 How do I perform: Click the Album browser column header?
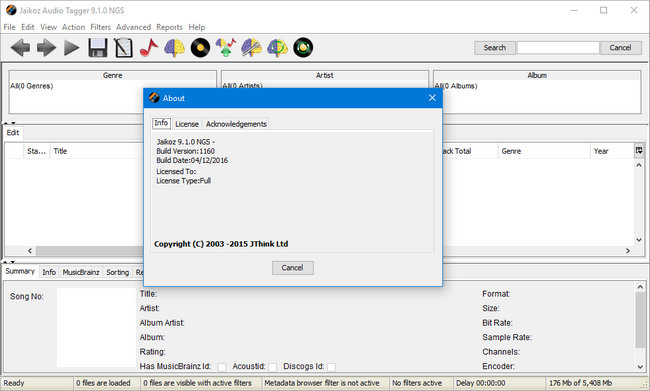click(537, 75)
